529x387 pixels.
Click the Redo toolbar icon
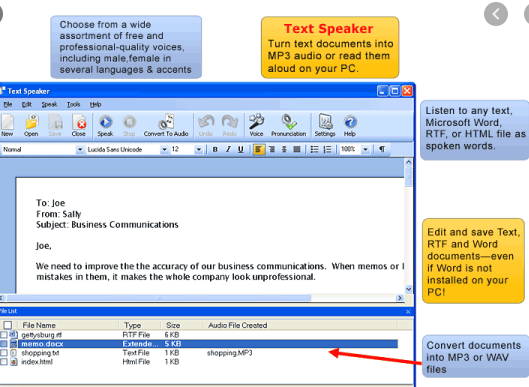229,125
